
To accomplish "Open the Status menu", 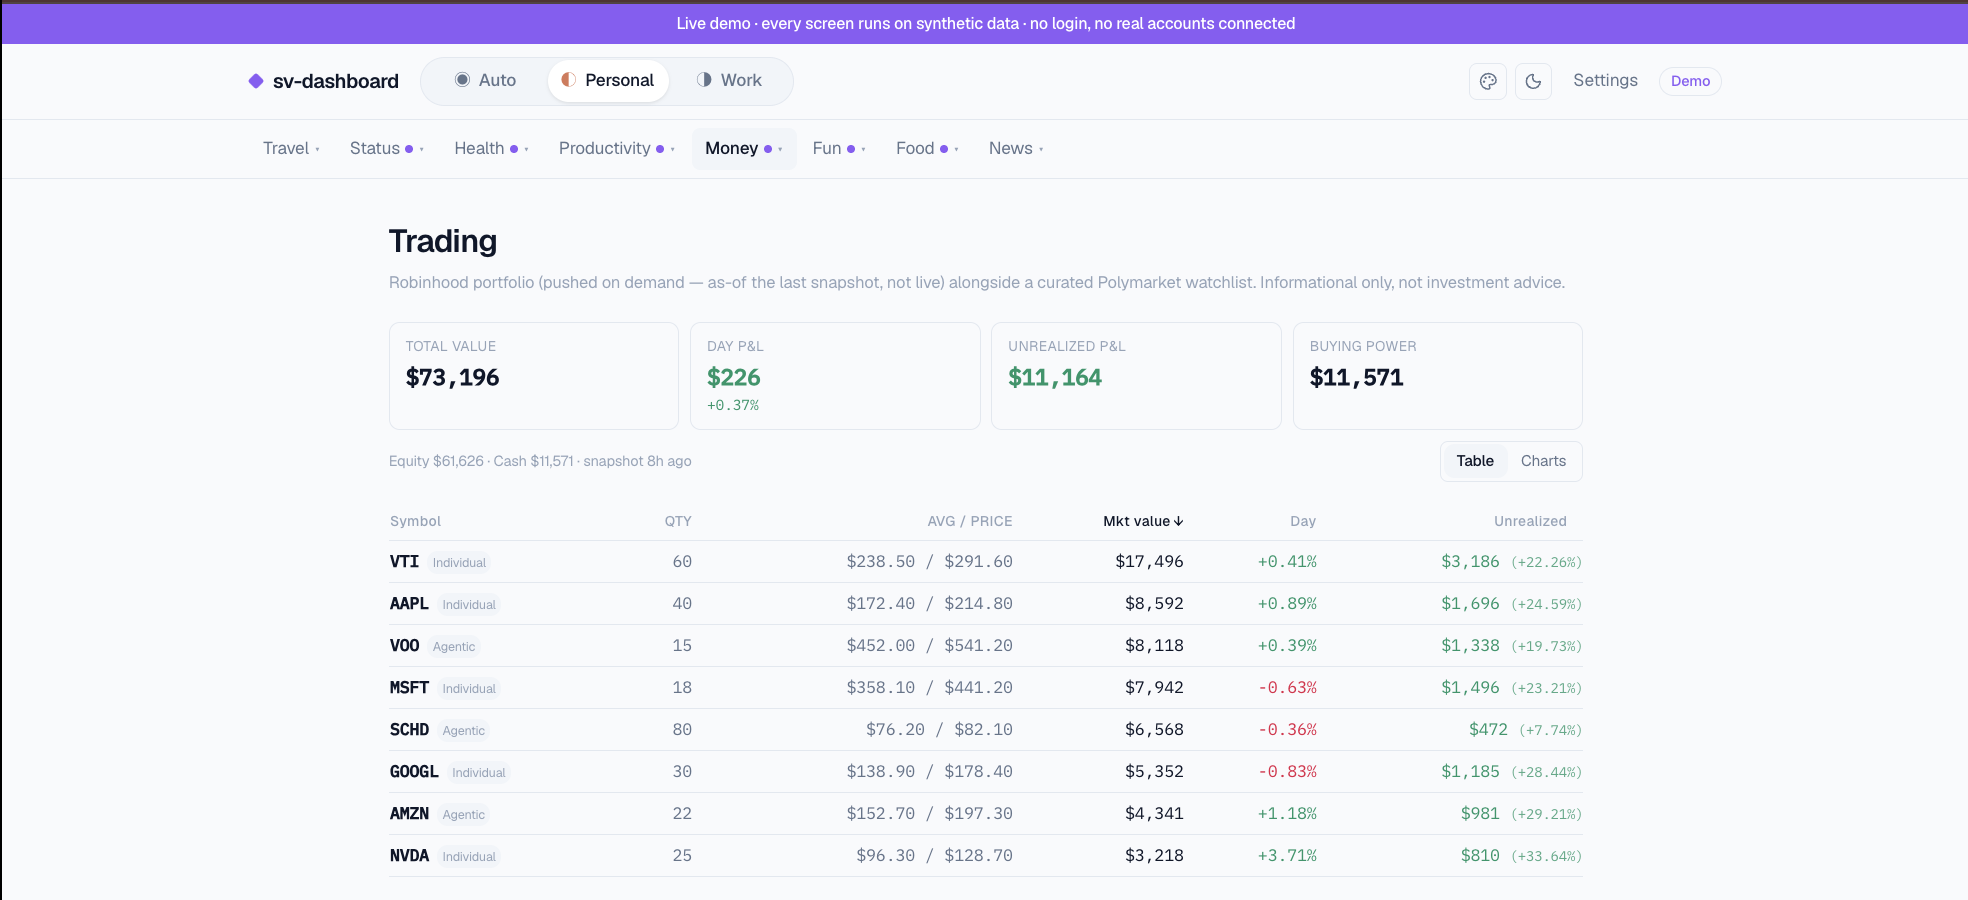I will [x=386, y=148].
